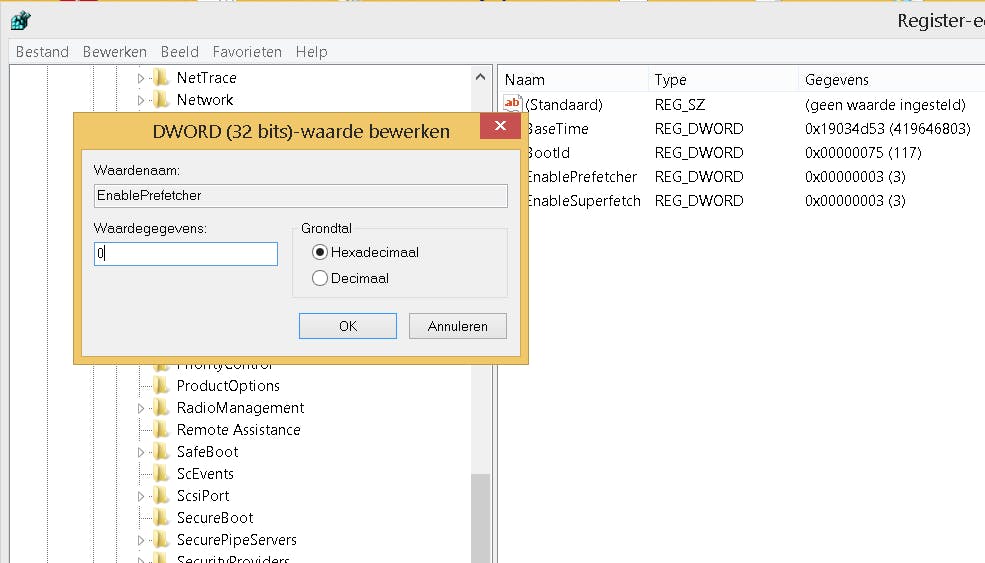Viewport: 985px width, 563px height.
Task: Select the NetTrace key label
Action: tap(207, 78)
